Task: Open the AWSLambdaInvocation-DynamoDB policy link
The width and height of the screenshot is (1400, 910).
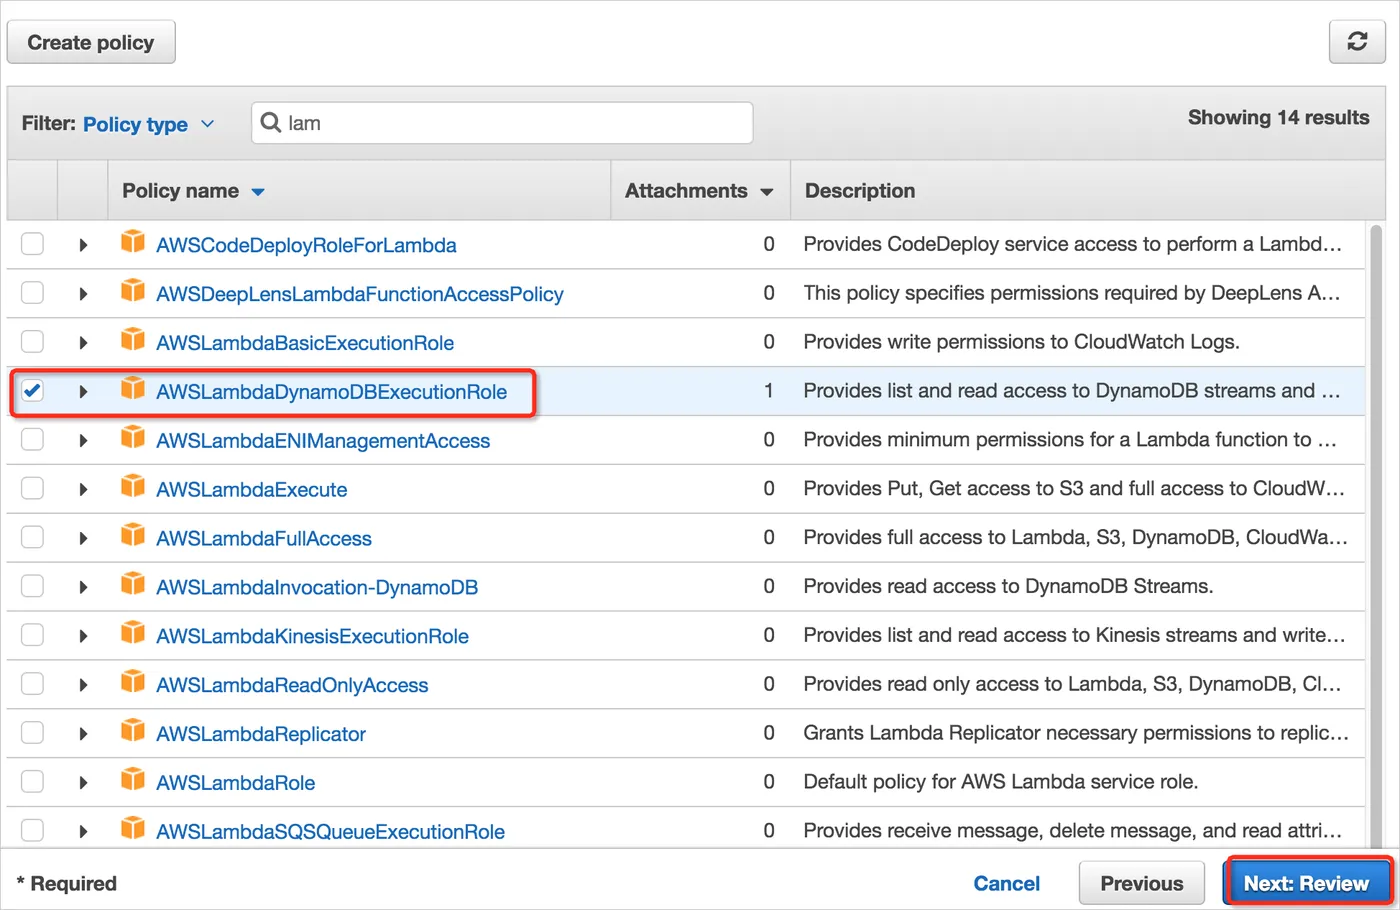Action: (x=317, y=587)
